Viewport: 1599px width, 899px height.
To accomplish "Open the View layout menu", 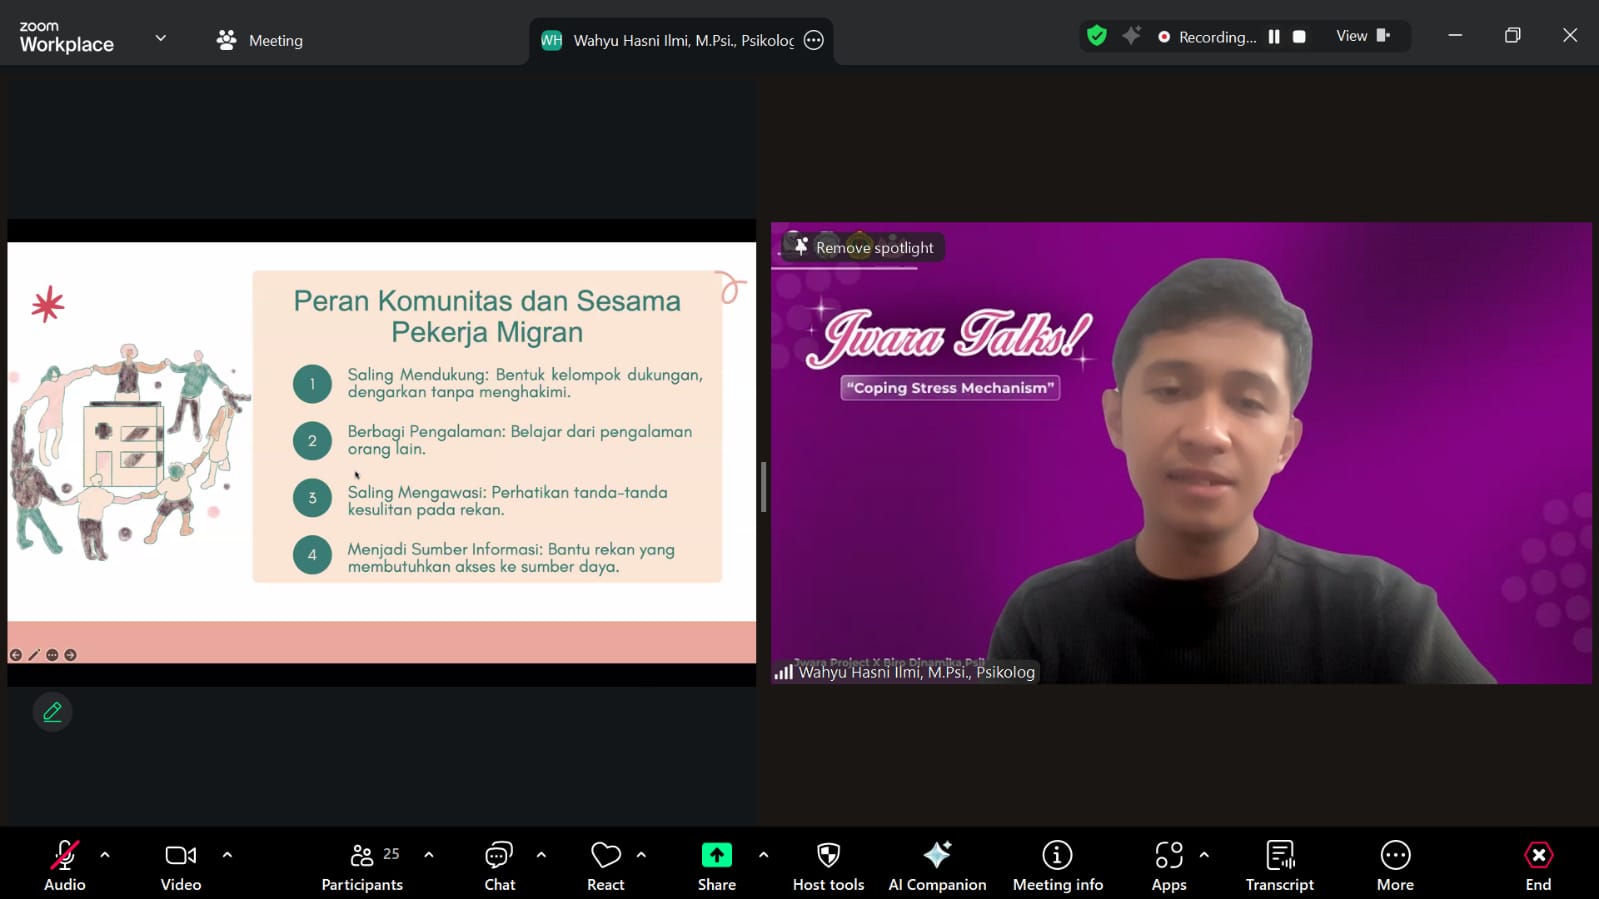I will coord(1362,36).
